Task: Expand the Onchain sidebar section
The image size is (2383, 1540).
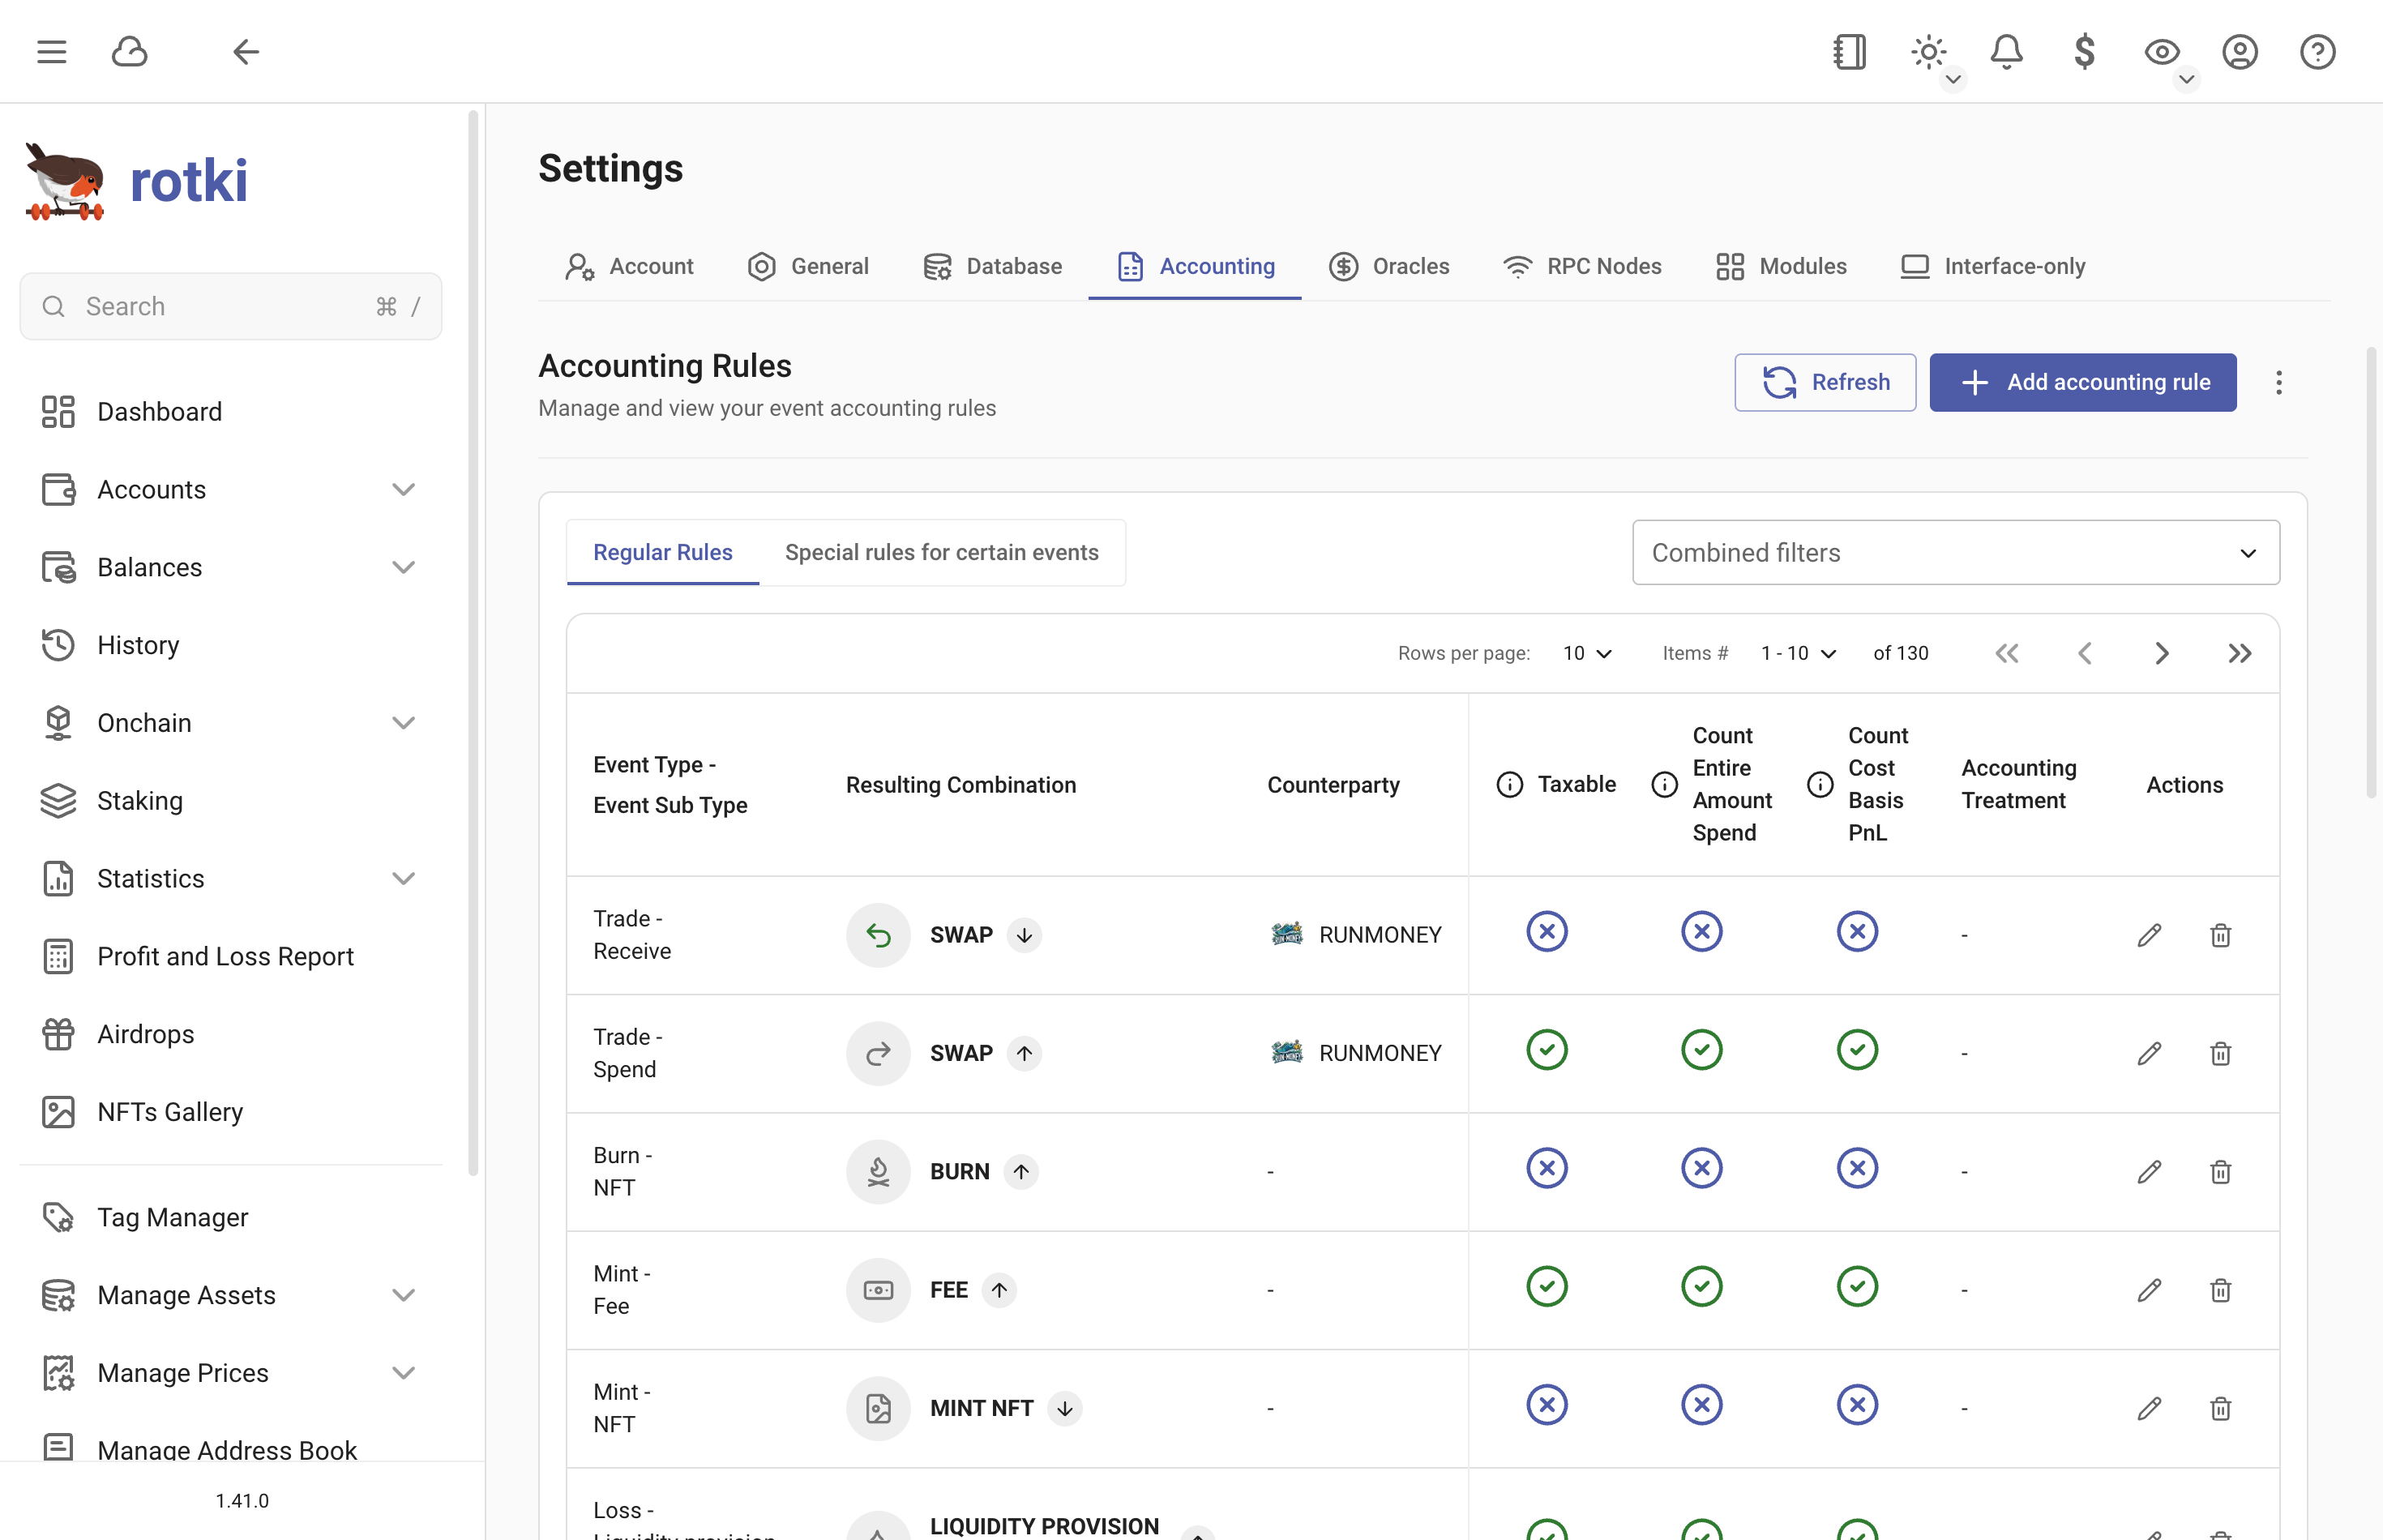Action: 231,723
